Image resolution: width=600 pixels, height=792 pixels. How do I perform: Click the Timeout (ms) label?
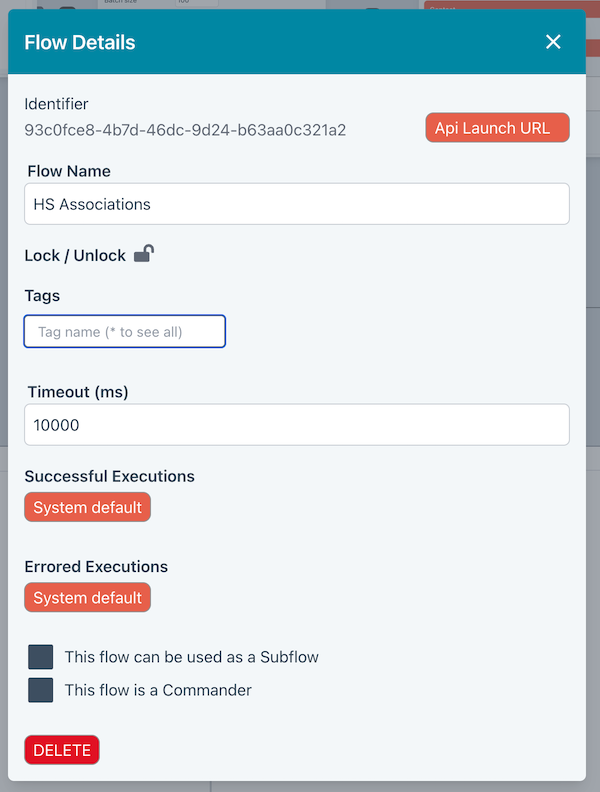78,392
